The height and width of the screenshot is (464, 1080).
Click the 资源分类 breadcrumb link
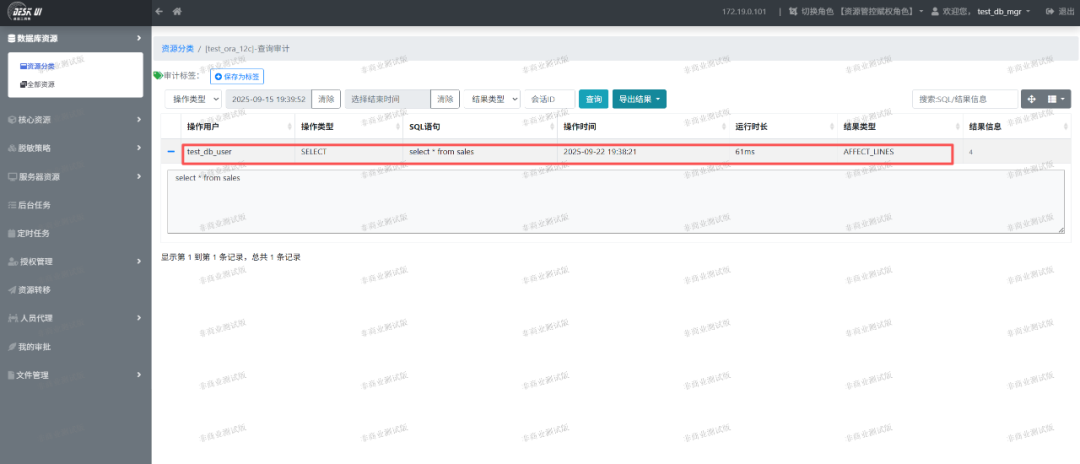click(x=178, y=49)
